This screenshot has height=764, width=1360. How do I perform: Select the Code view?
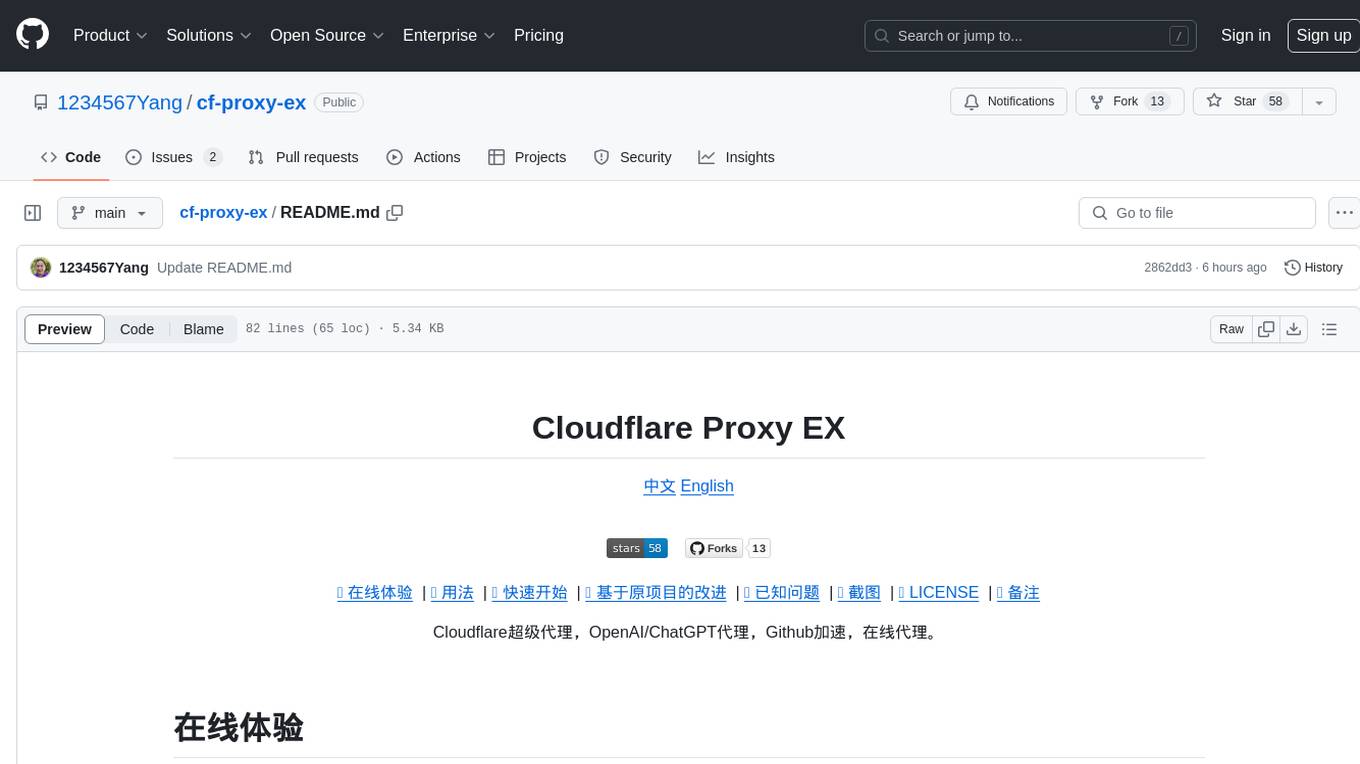pos(137,329)
